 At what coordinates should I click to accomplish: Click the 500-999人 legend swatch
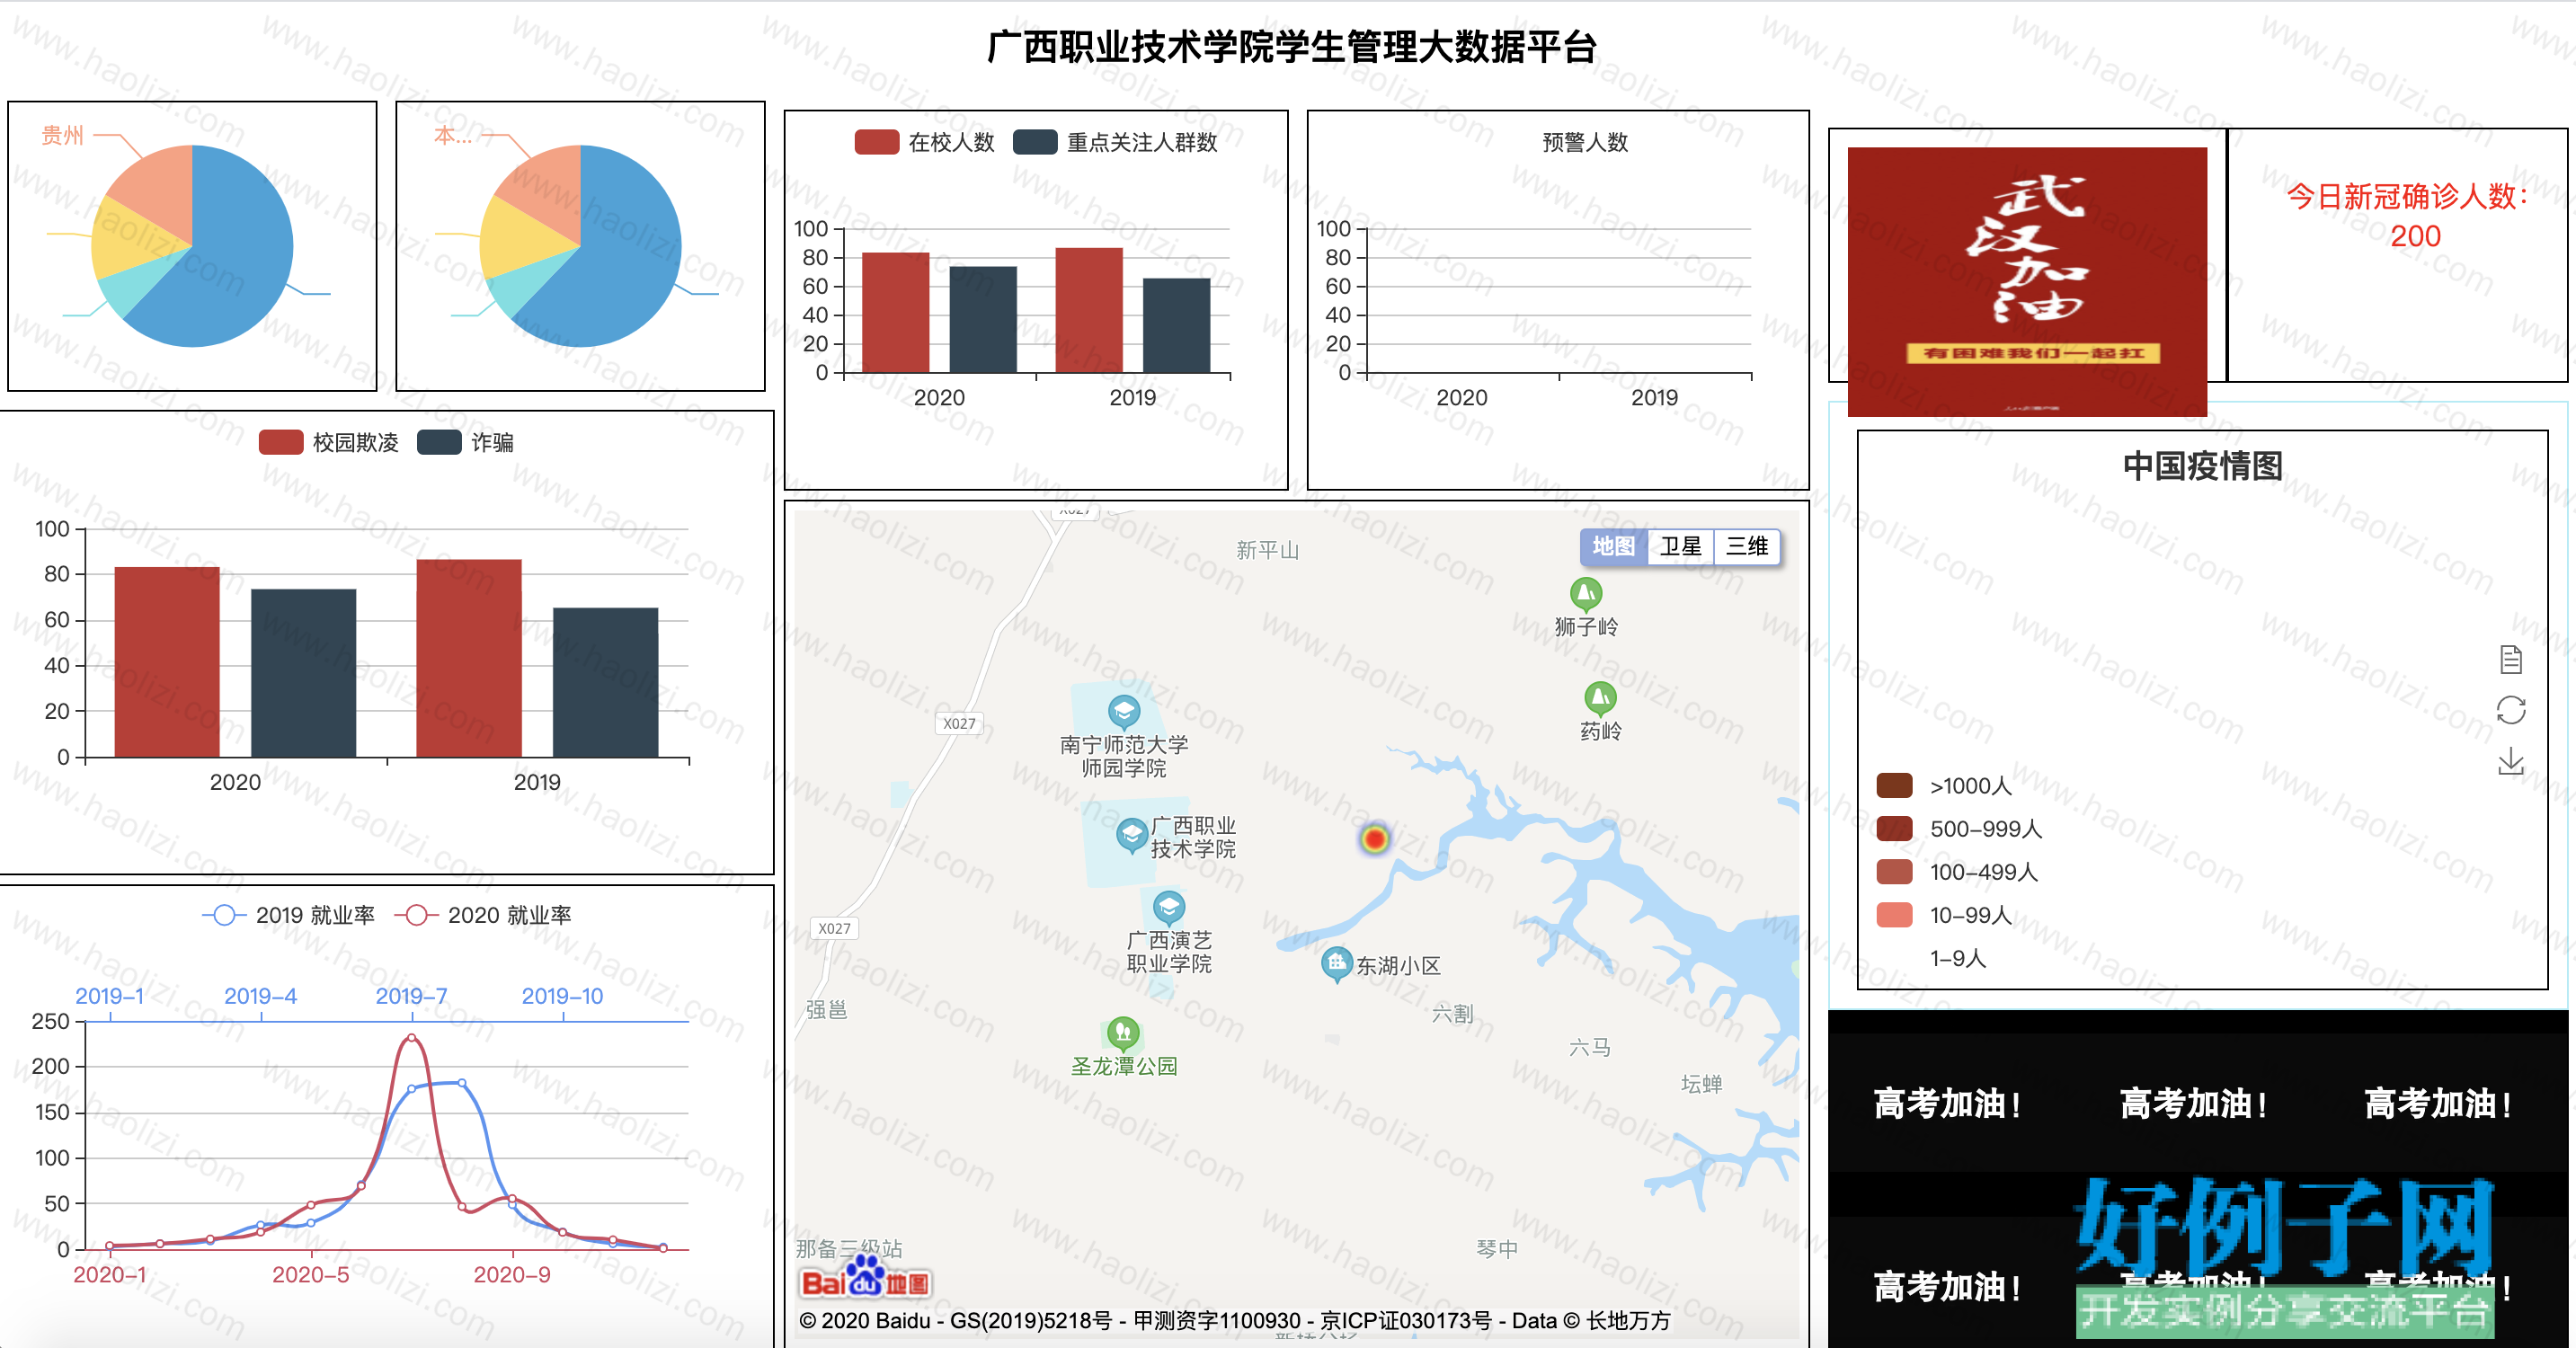click(1894, 829)
